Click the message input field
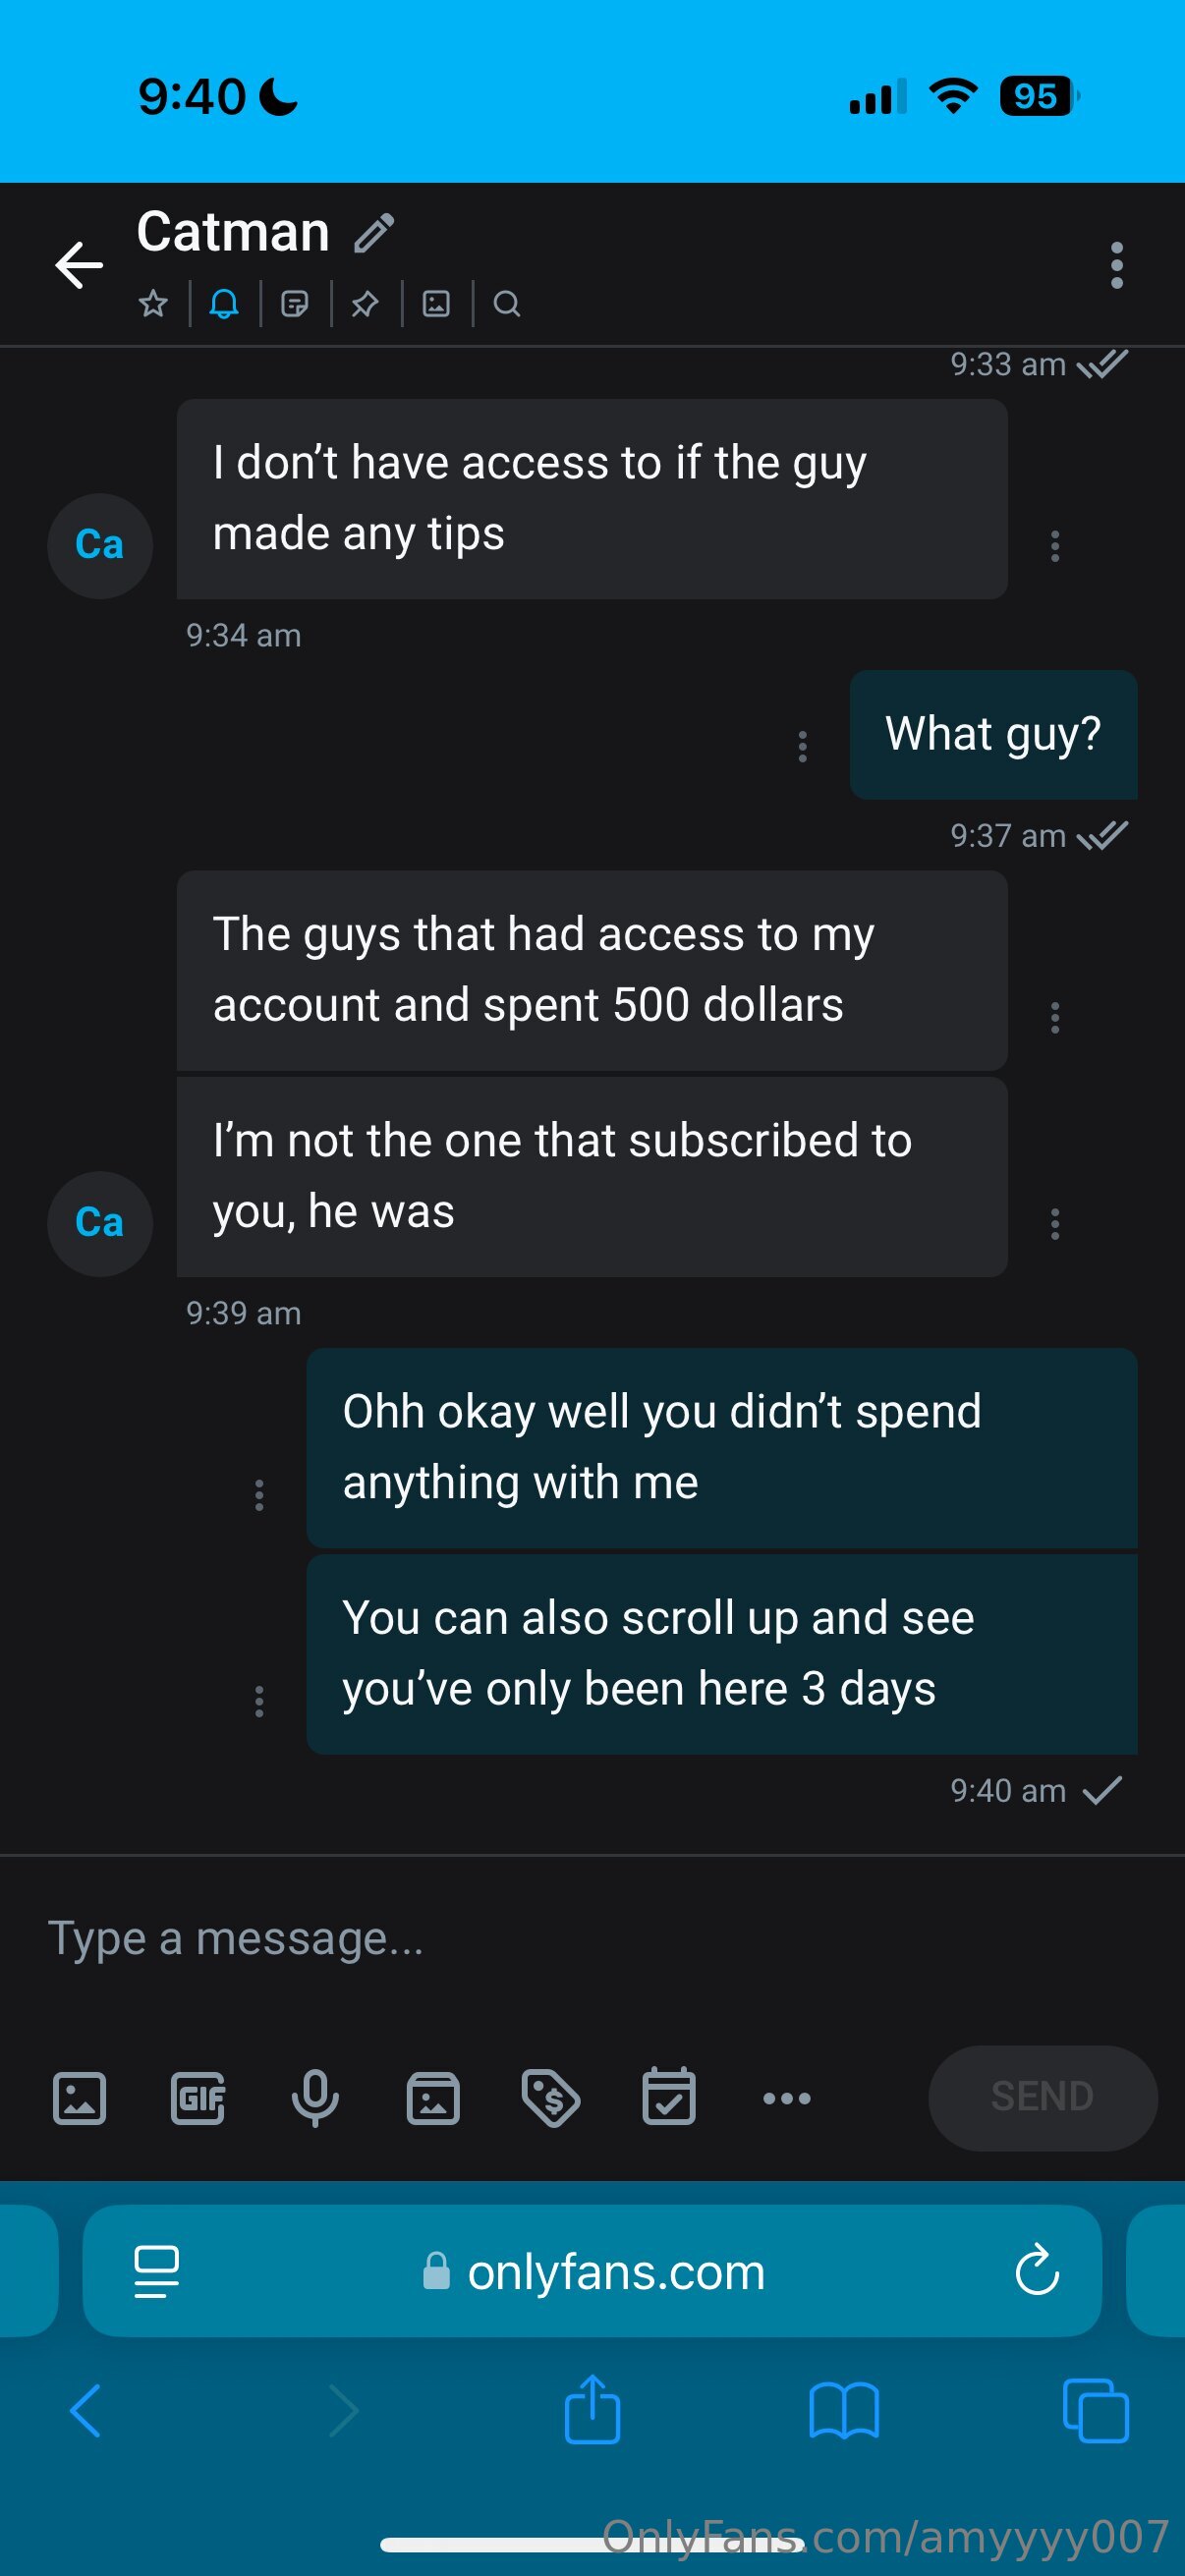The height and width of the screenshot is (2576, 1185). pos(590,1938)
